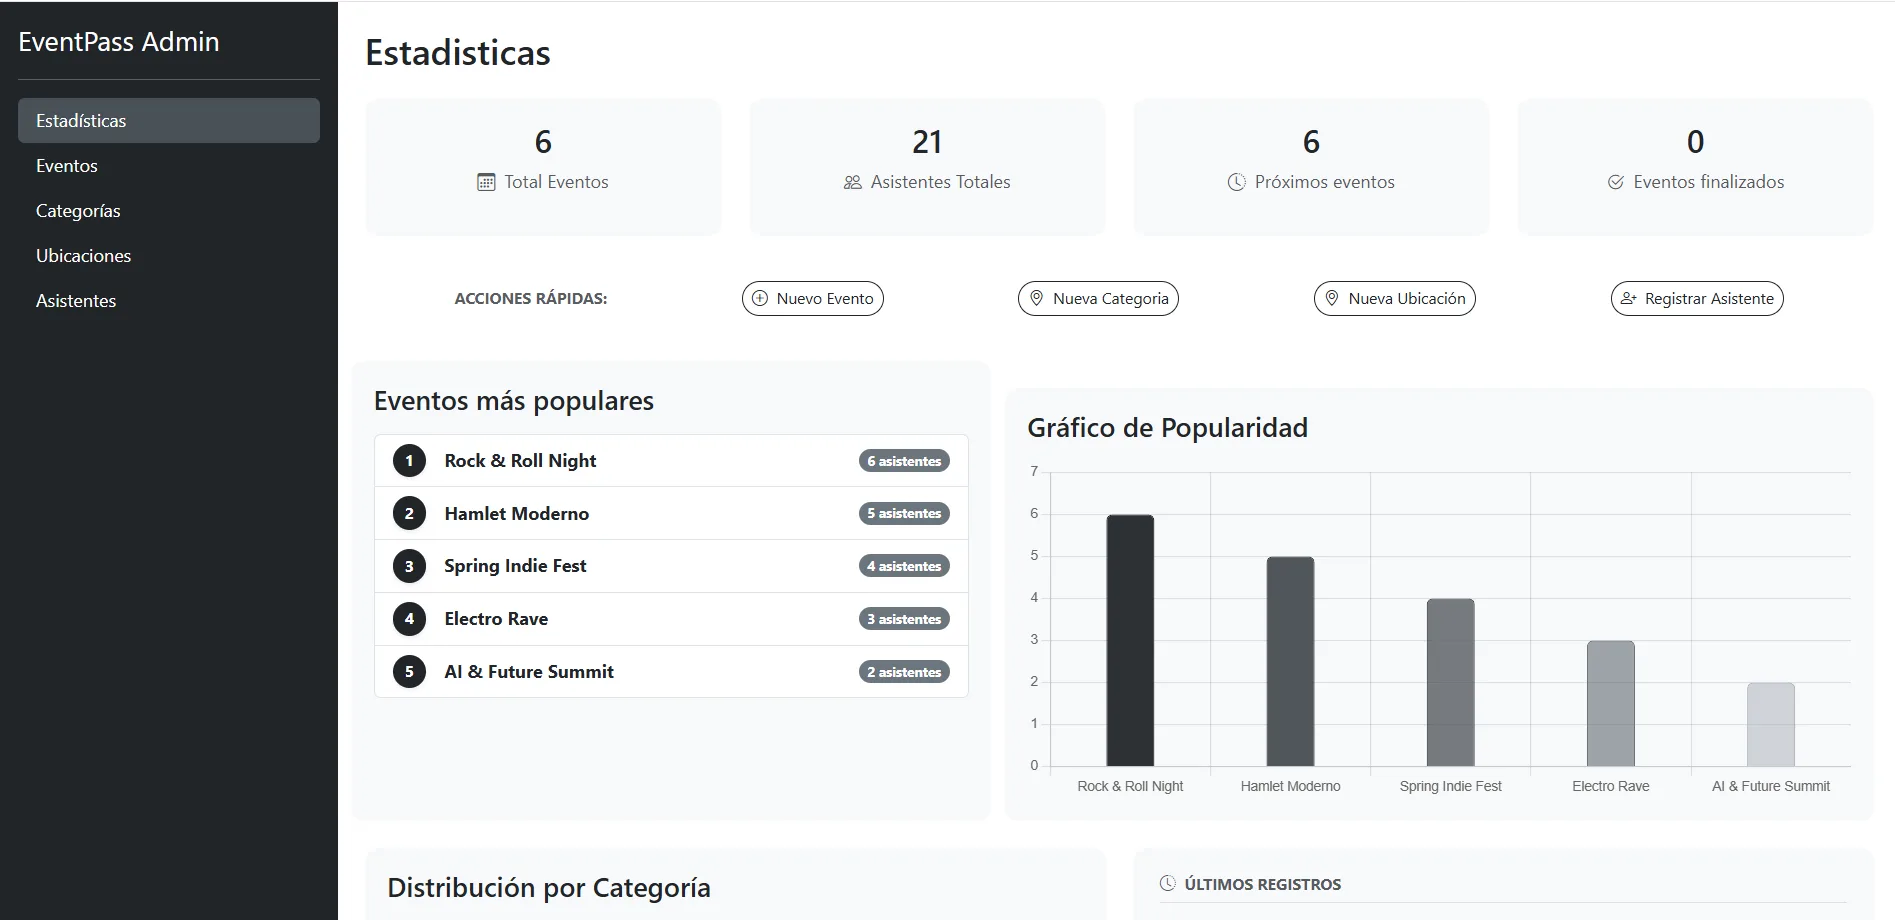Click the clock icon beside Últimos Registros
This screenshot has height=920, width=1895.
[1167, 883]
